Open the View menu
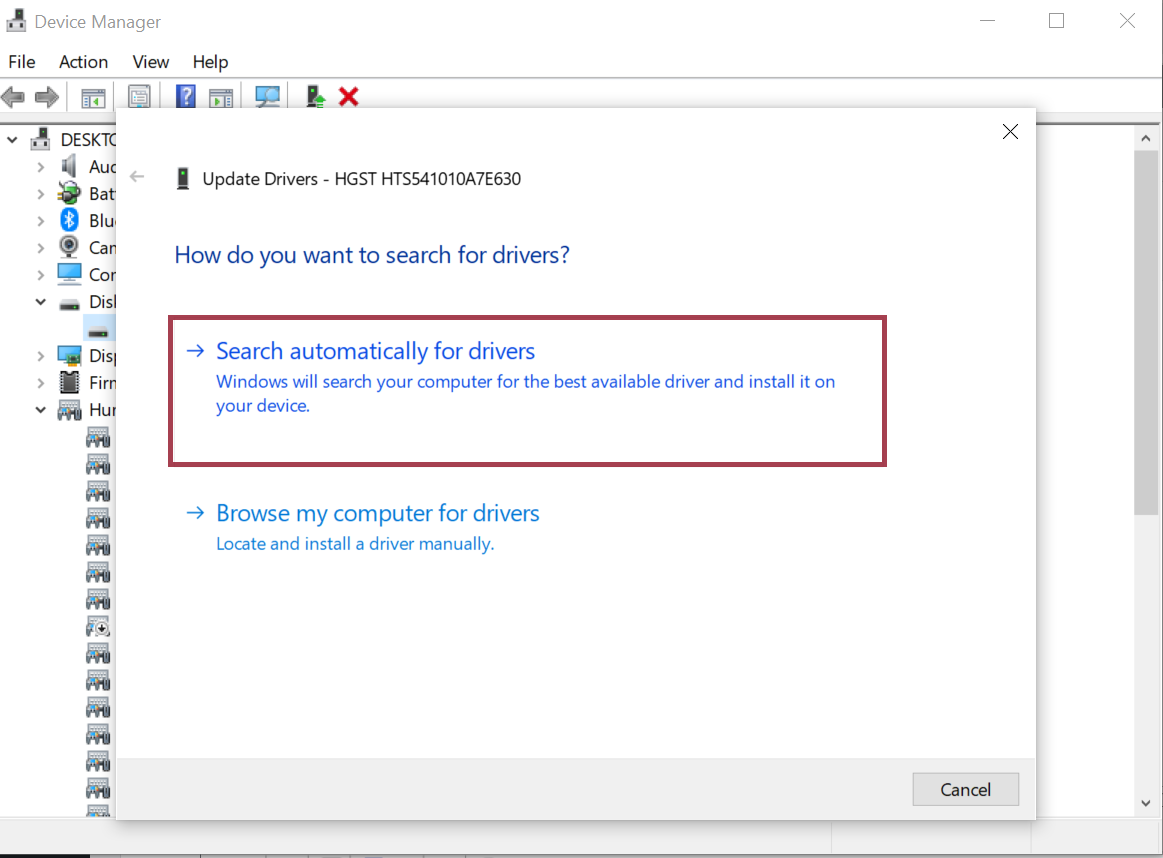The image size is (1163, 858). pos(151,62)
